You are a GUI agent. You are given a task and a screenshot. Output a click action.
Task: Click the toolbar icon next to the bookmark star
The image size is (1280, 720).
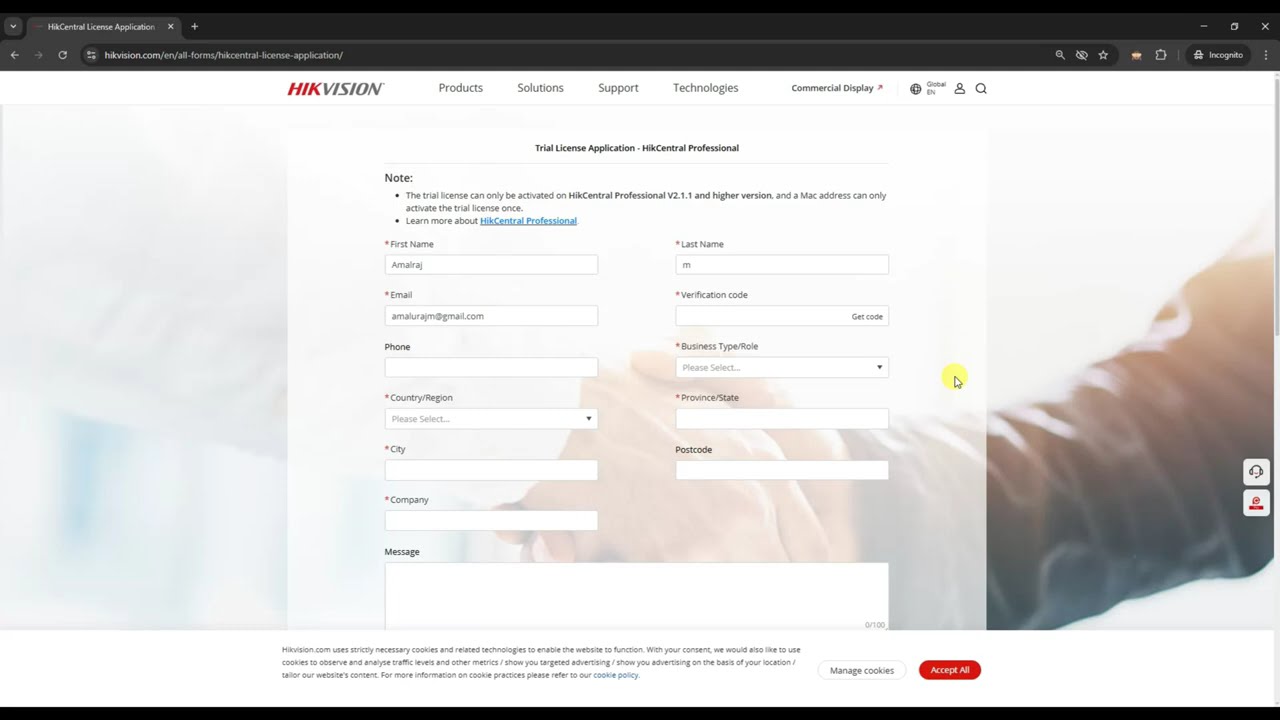point(1136,55)
